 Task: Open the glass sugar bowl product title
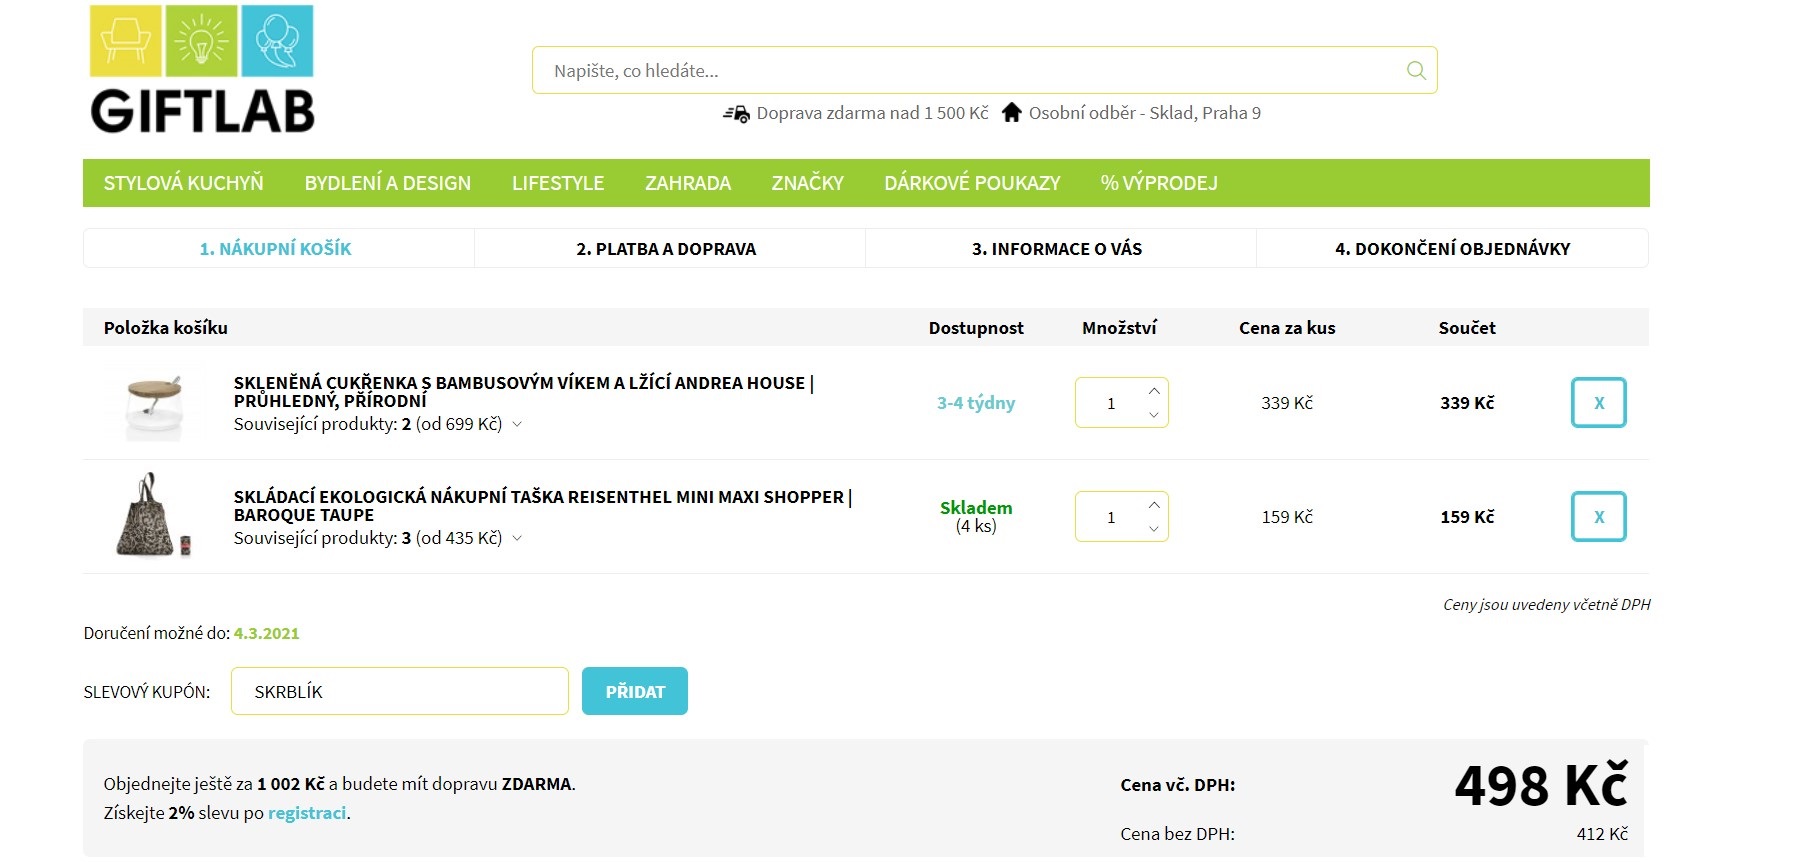pyautogui.click(x=524, y=391)
